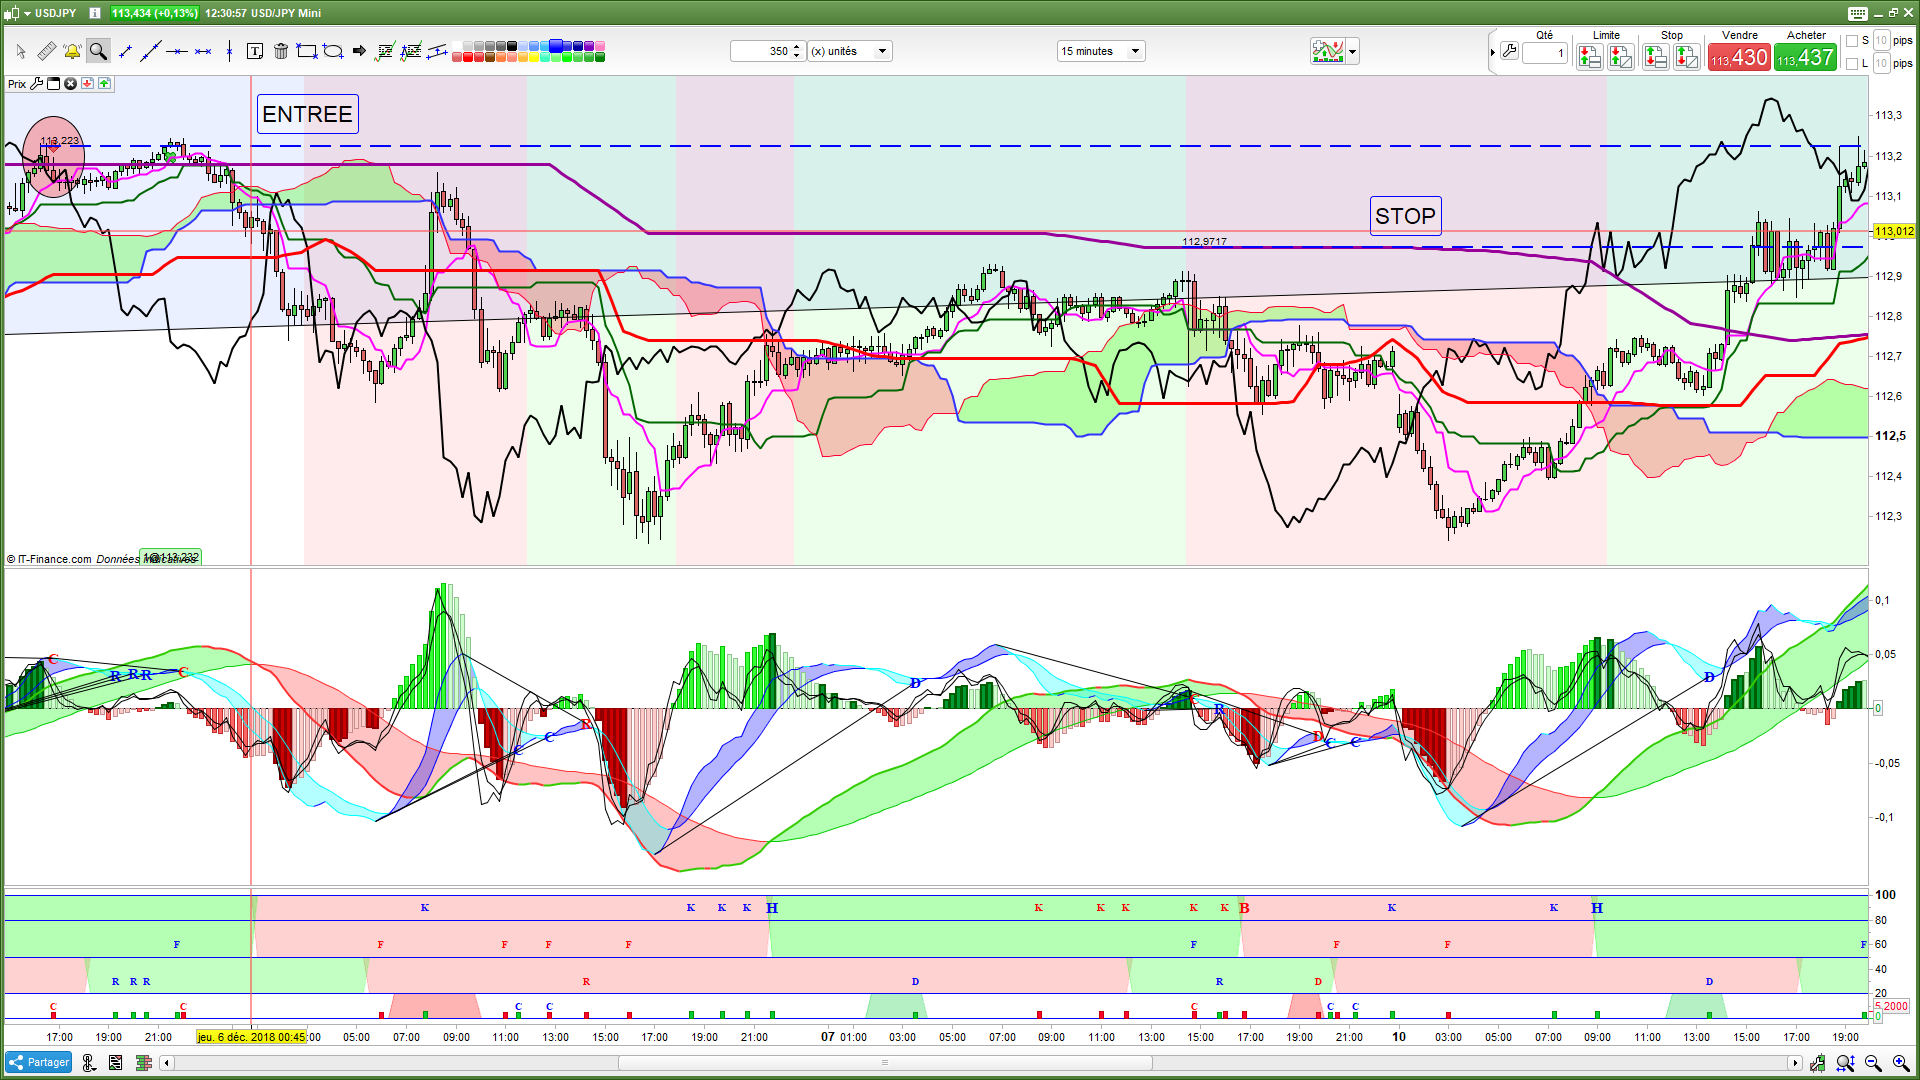
Task: Zoom in the chart horizontally
Action: pos(1901,1063)
